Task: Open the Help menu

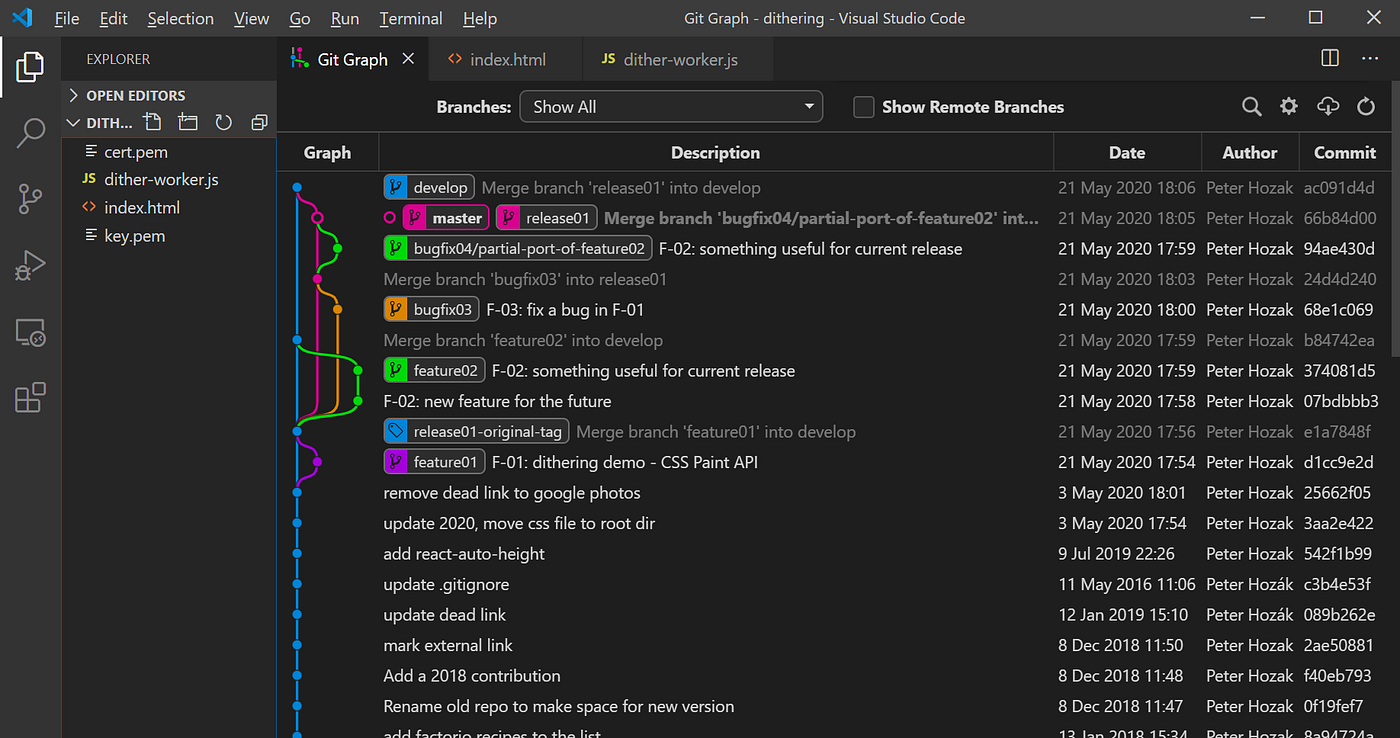Action: click(480, 19)
